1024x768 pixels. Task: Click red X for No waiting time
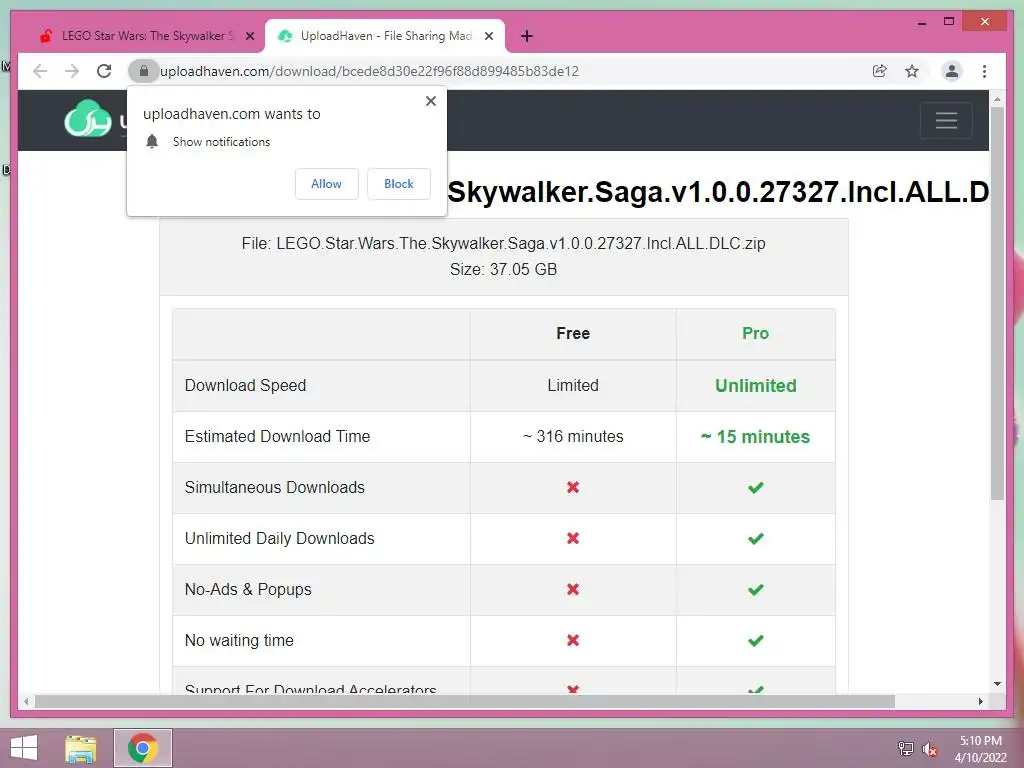pos(573,640)
